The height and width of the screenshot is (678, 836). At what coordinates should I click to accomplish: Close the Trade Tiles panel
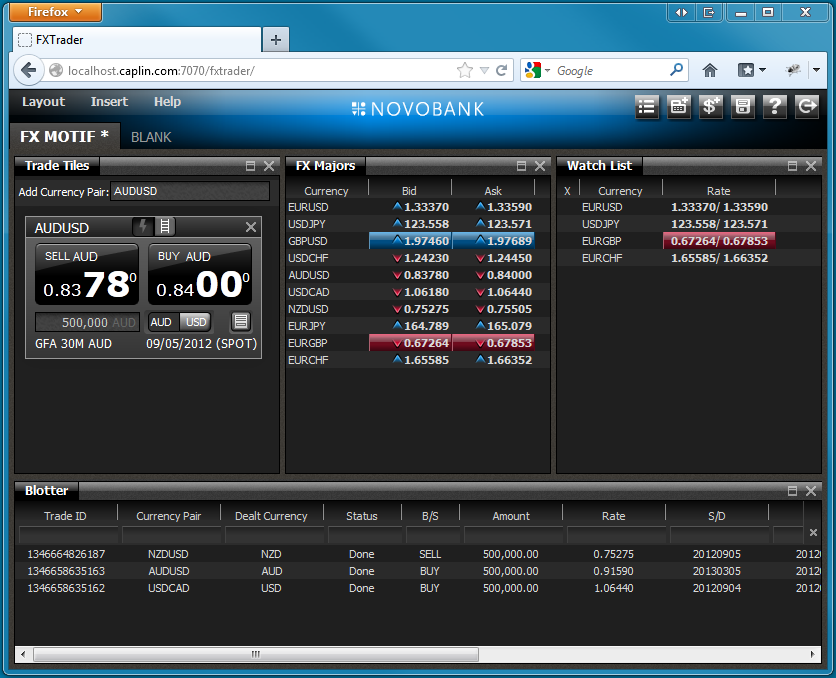[x=269, y=166]
